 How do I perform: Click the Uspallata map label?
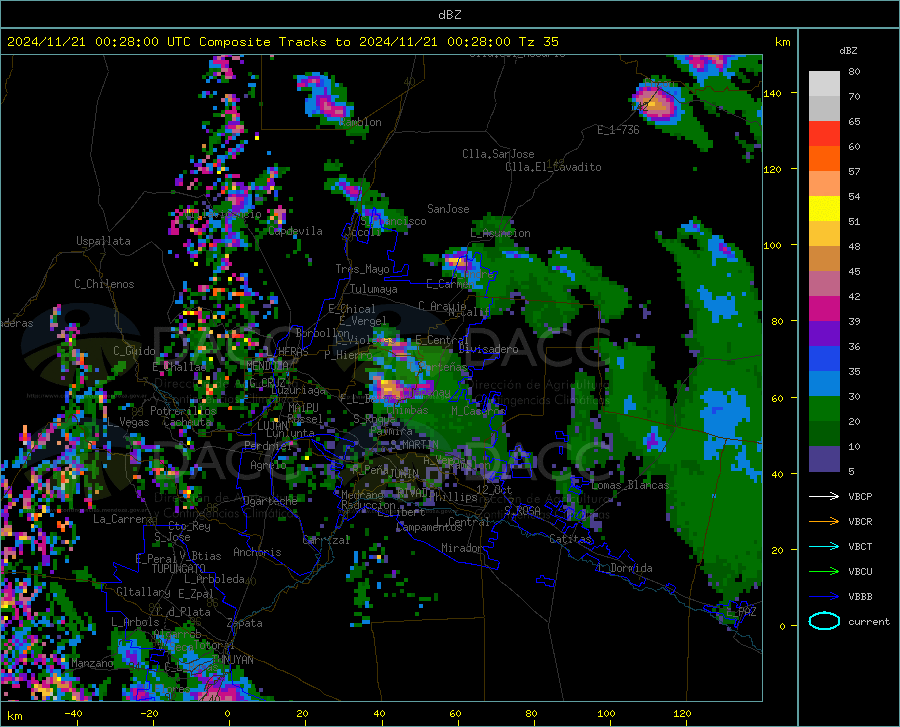coord(103,241)
